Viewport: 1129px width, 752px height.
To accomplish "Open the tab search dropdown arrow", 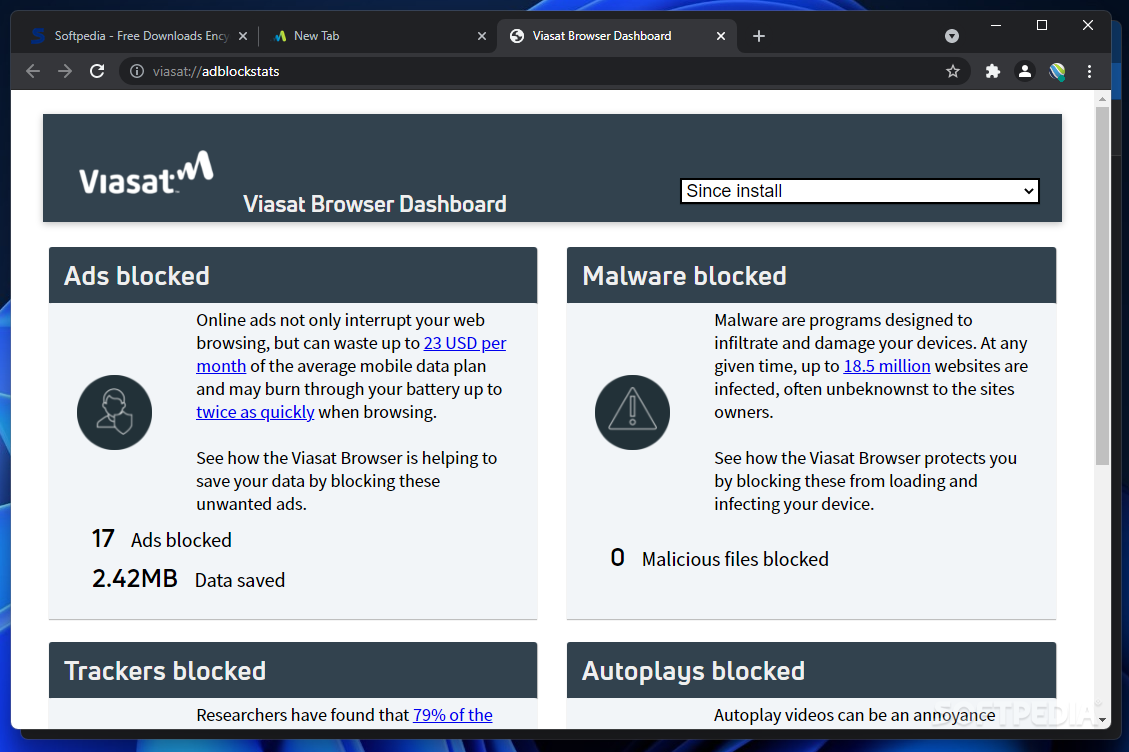I will pyautogui.click(x=952, y=36).
